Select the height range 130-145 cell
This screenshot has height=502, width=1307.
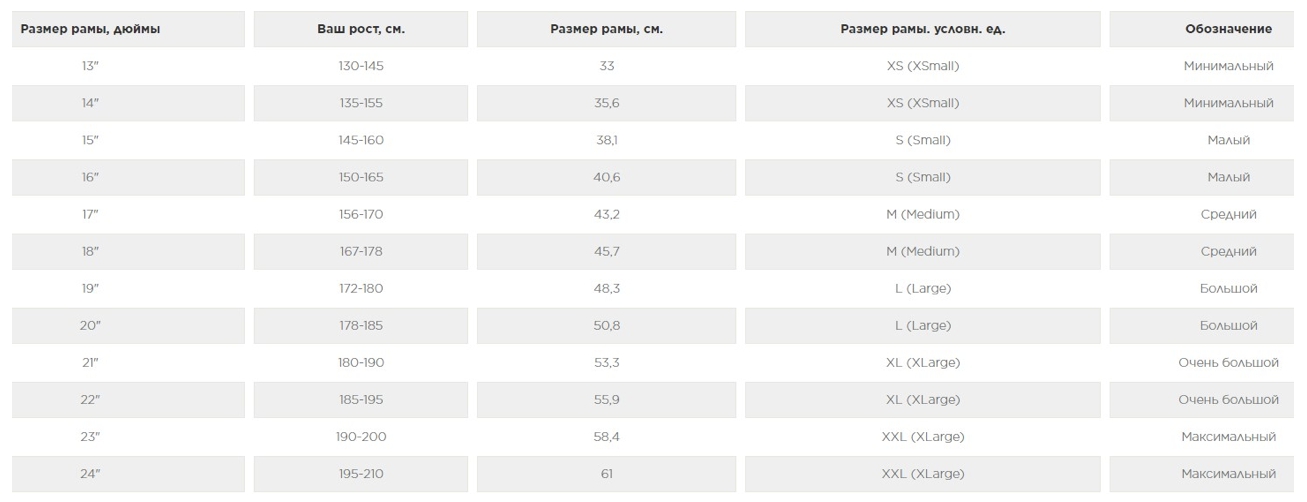tap(361, 66)
